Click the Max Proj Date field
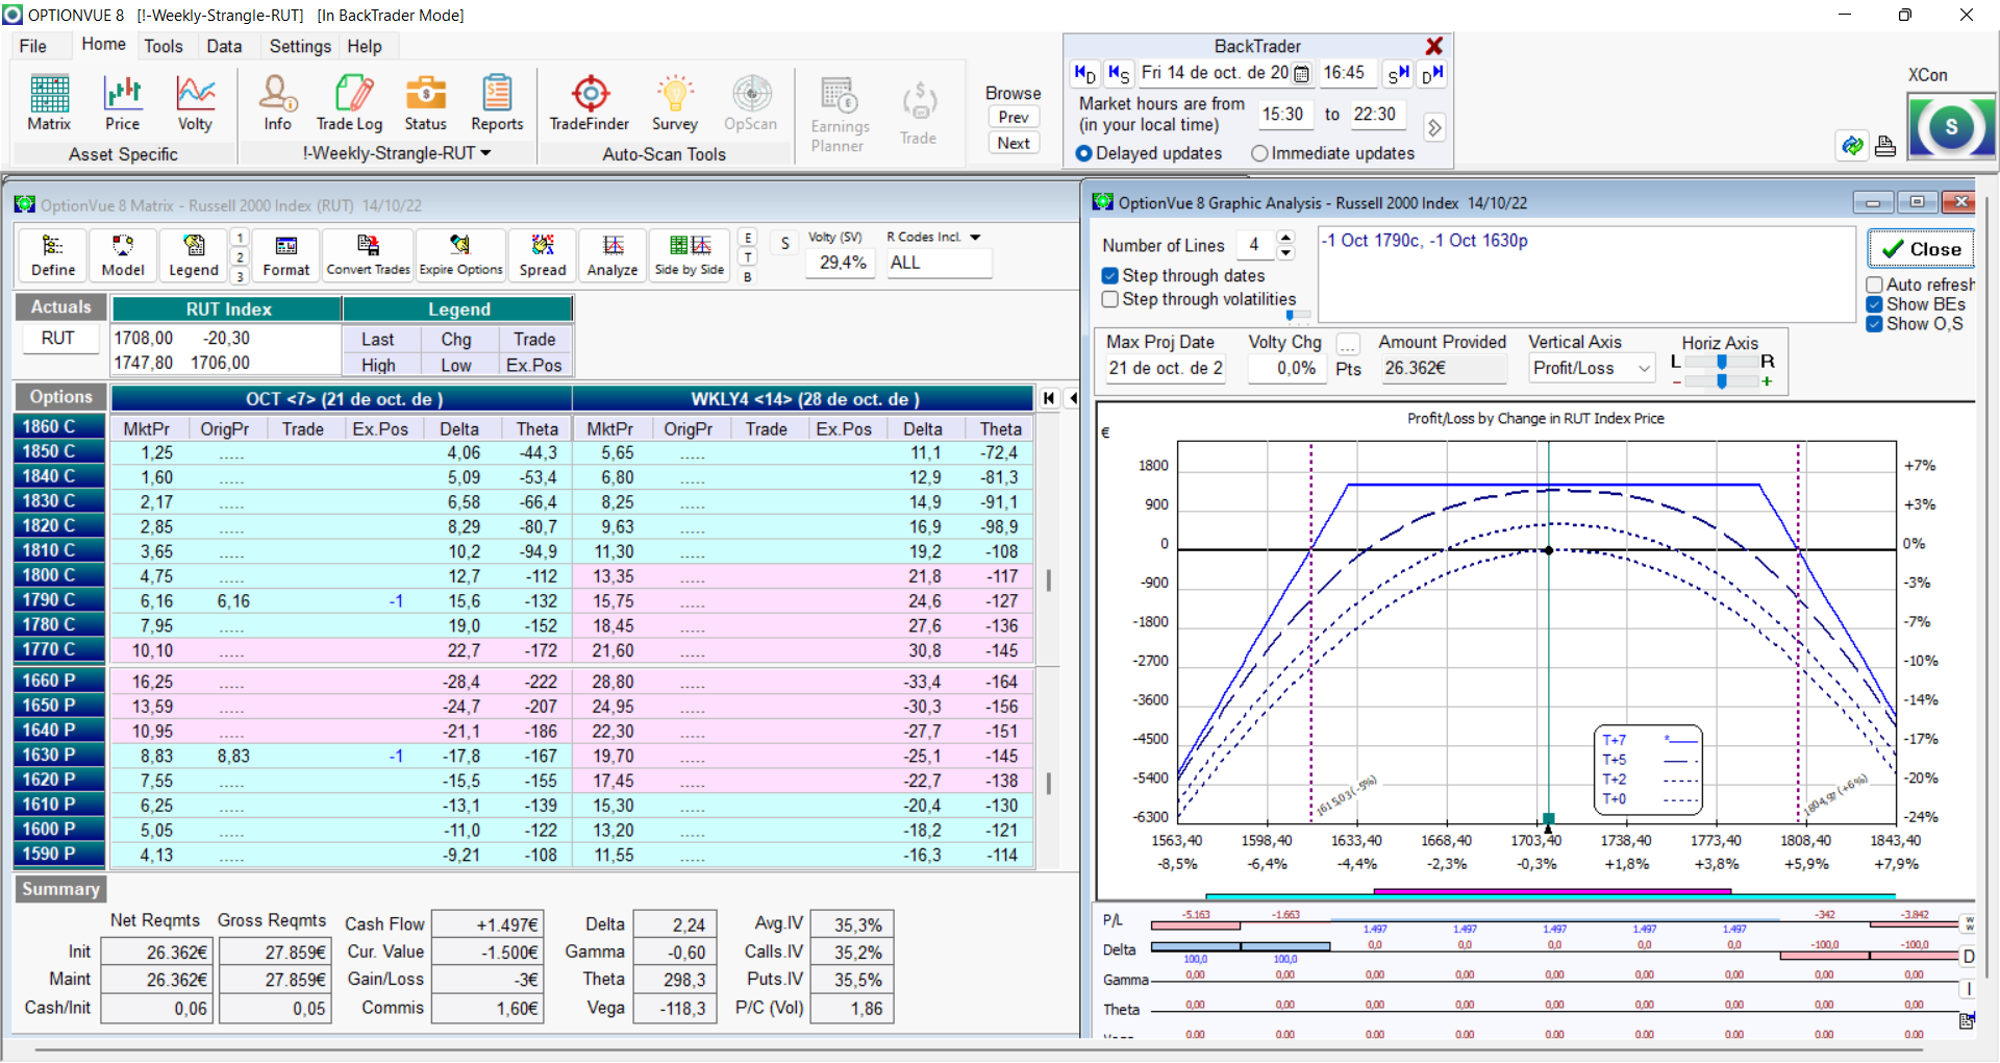This screenshot has height=1063, width=2000. (x=1165, y=368)
